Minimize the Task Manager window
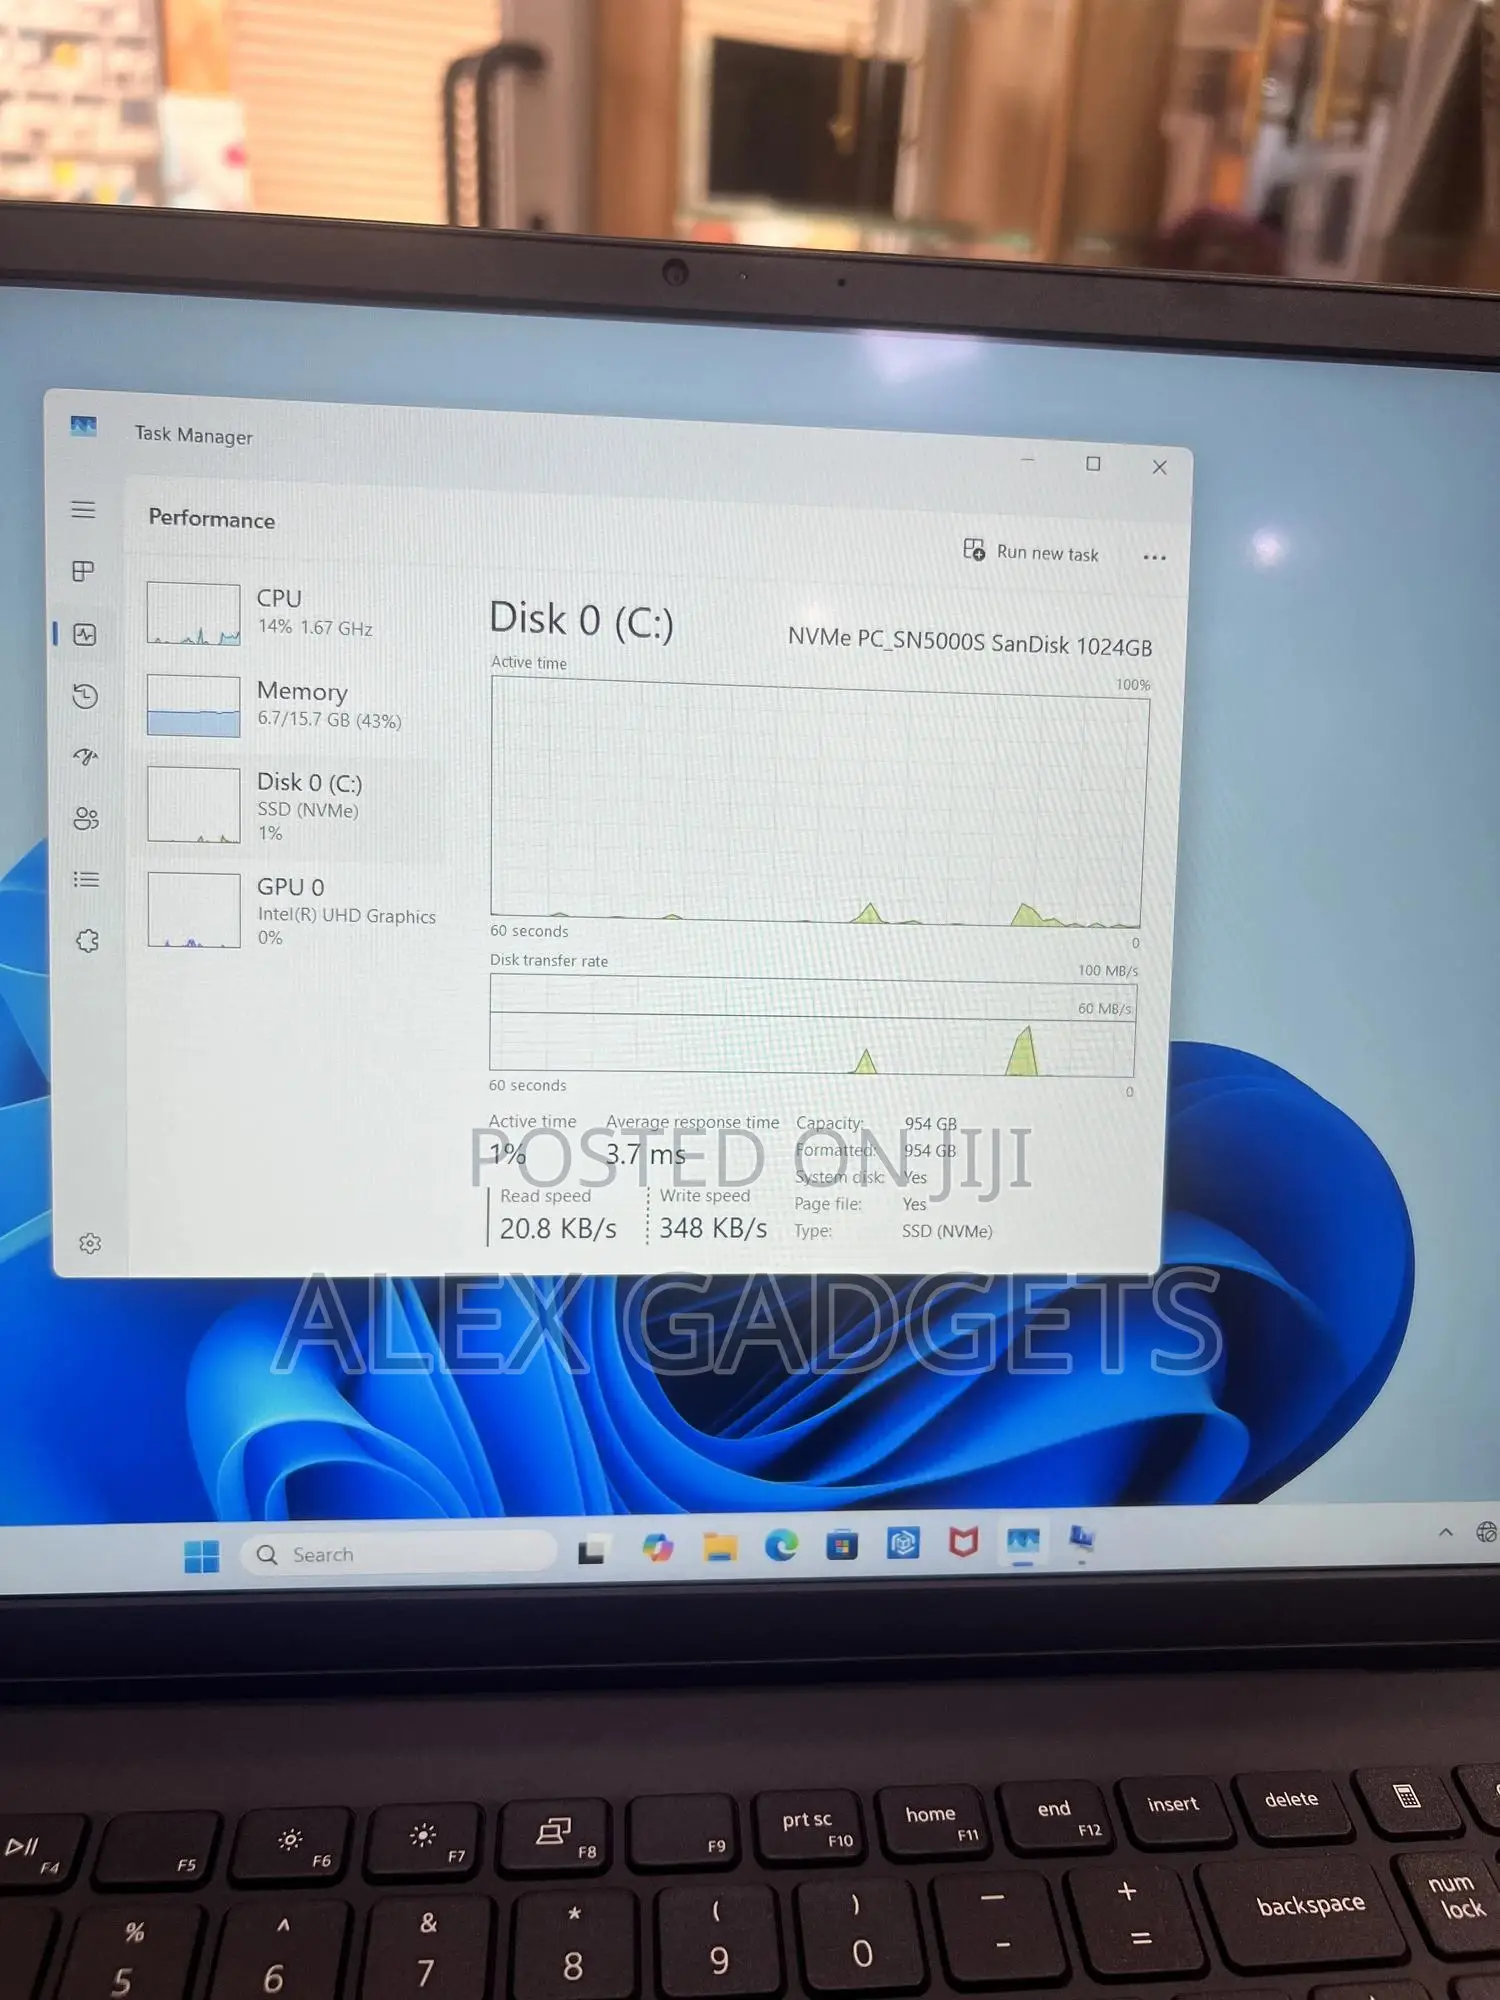Viewport: 1500px width, 2000px height. pyautogui.click(x=1028, y=460)
